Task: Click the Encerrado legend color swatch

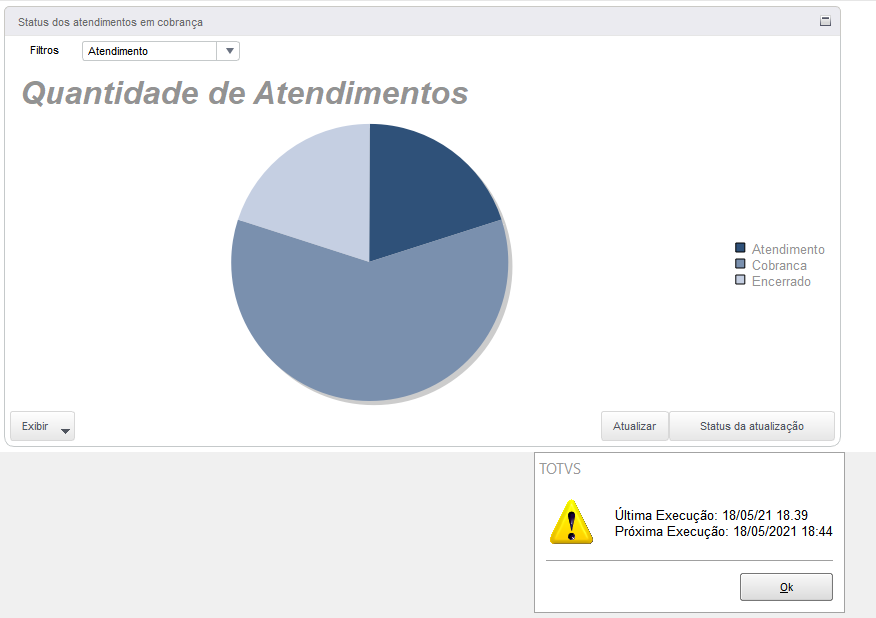Action: pyautogui.click(x=740, y=280)
